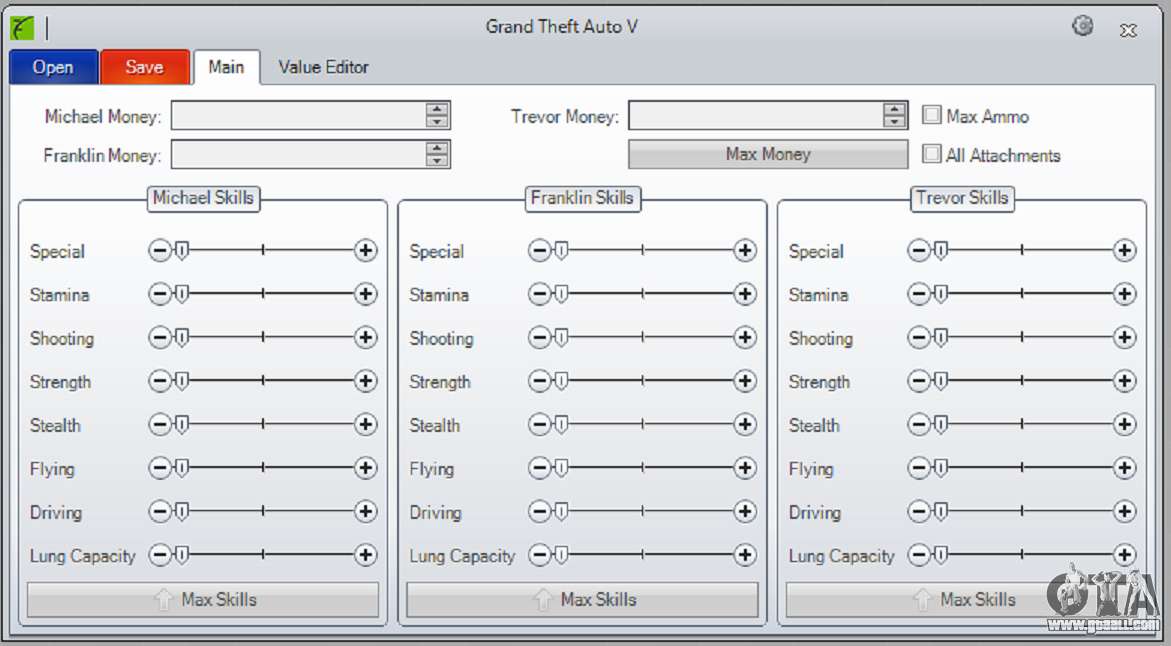This screenshot has height=646, width=1171.
Task: Decrease Trevor's Shooting with minus icon
Action: tap(919, 338)
